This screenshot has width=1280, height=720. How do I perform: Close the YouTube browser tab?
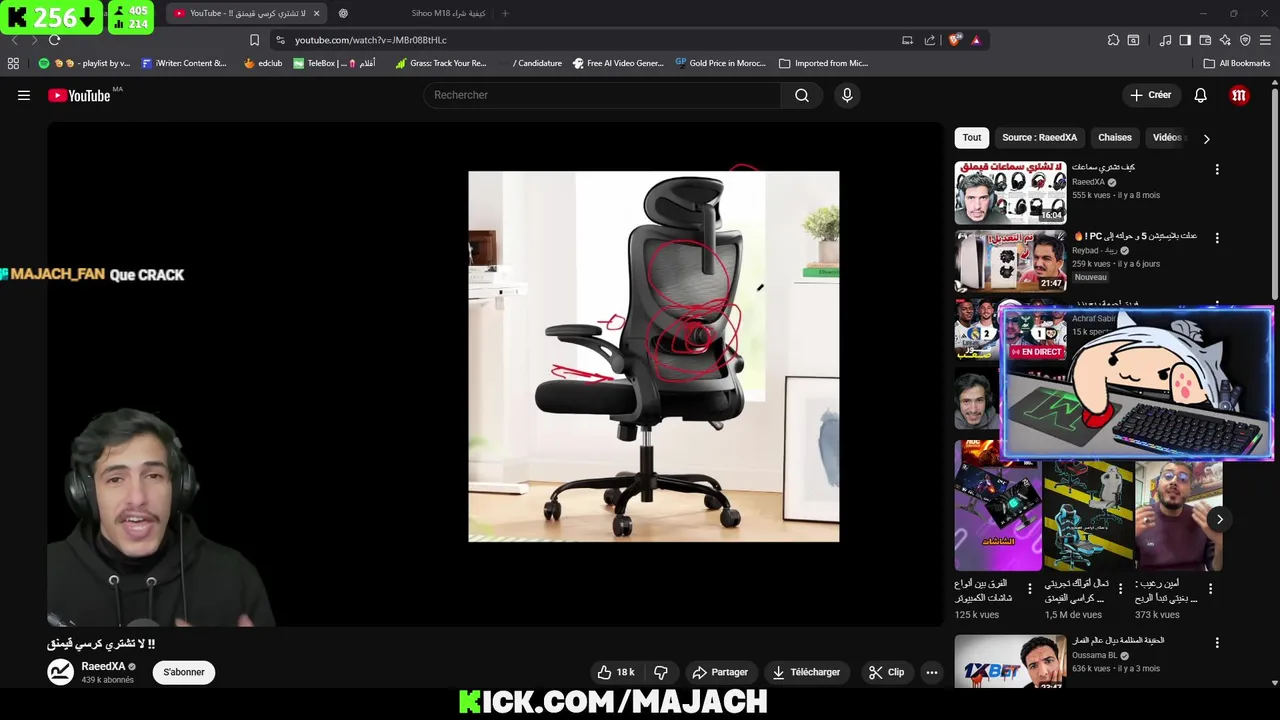[317, 13]
